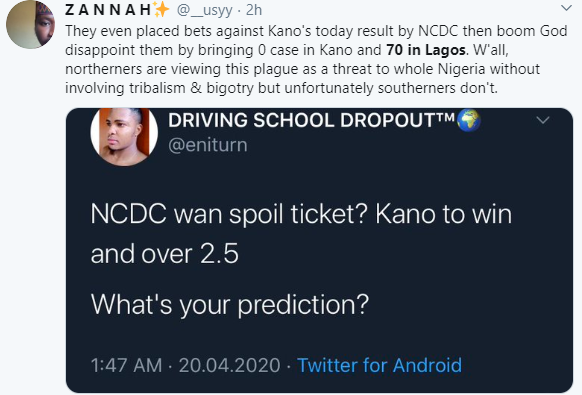Click the 'What's your prediction?' line

[230, 305]
